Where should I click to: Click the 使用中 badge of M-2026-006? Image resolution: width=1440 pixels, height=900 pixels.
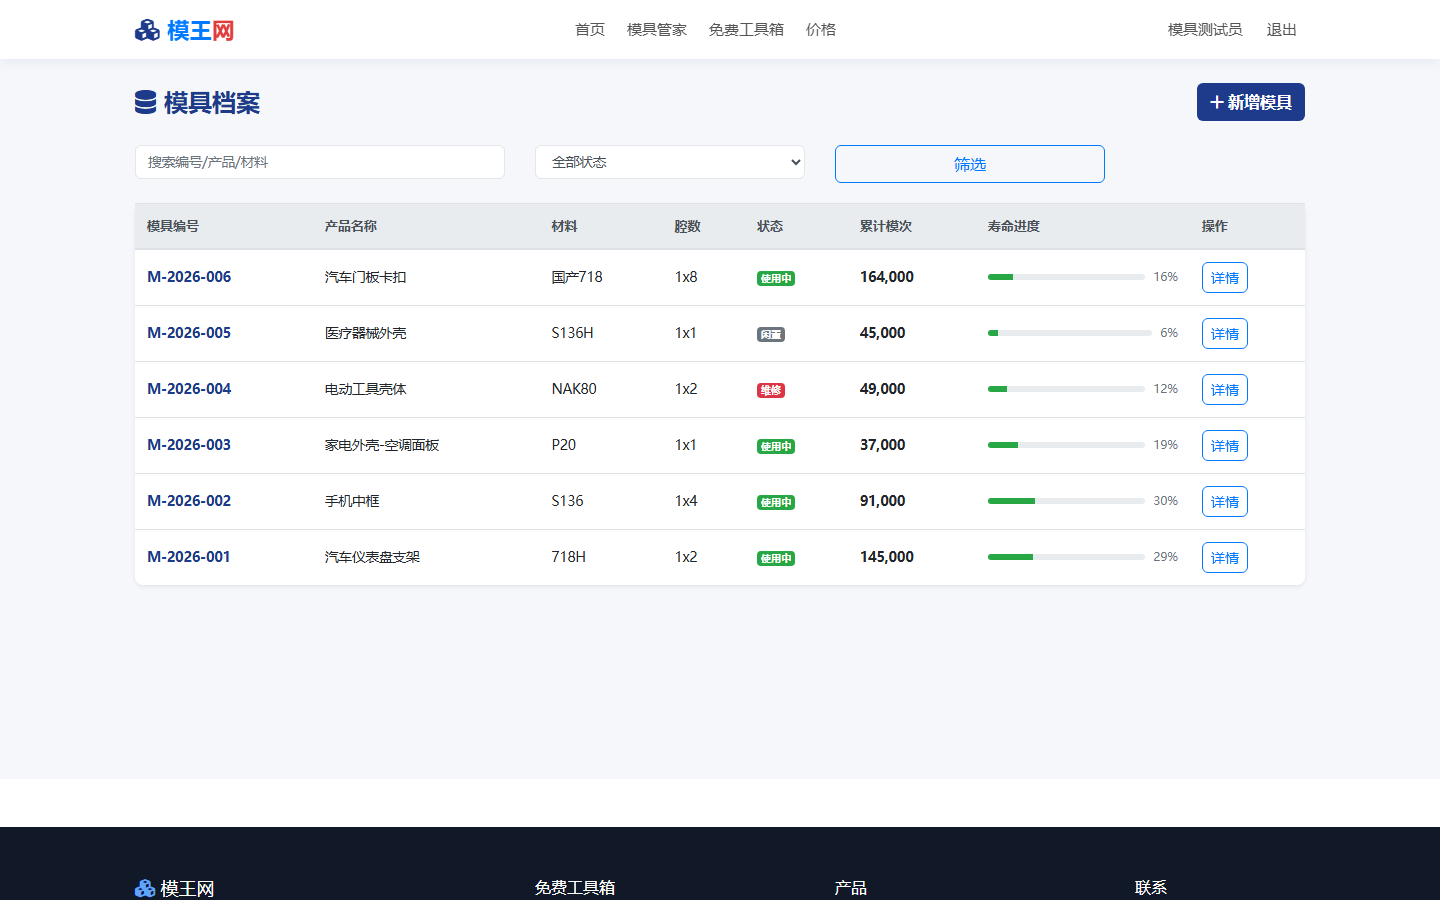776,278
